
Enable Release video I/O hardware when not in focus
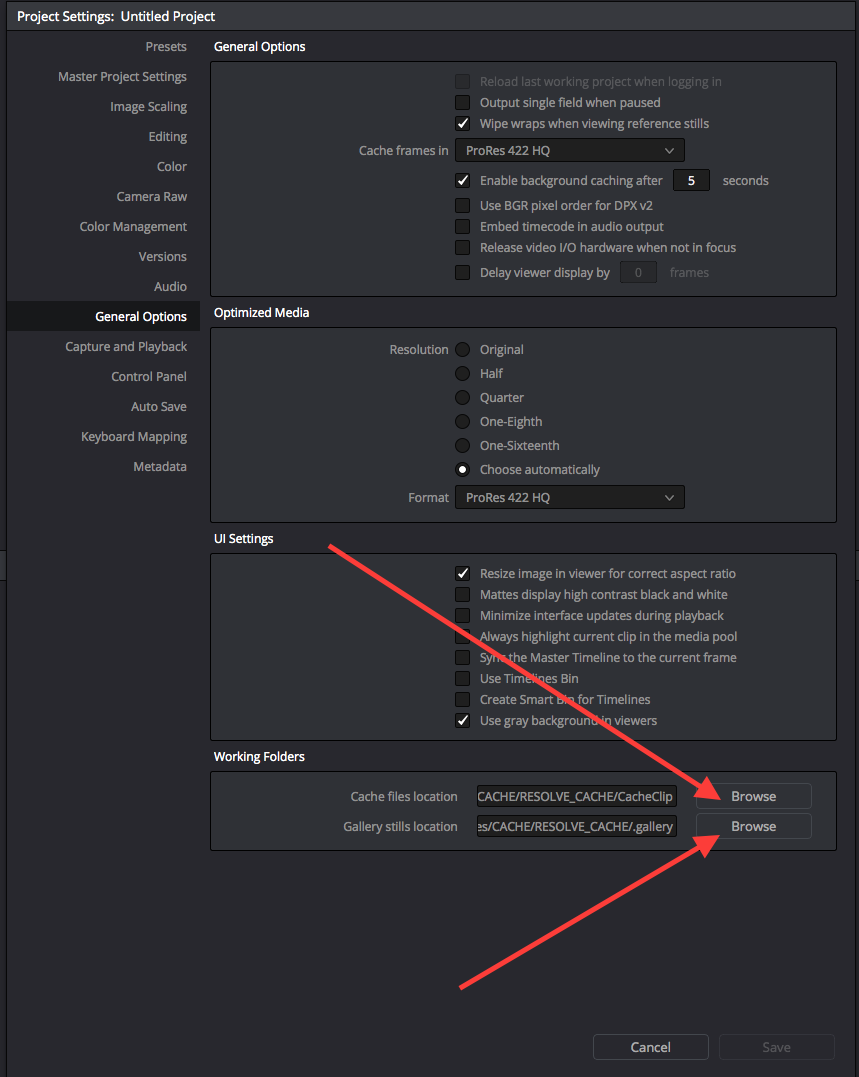(463, 247)
